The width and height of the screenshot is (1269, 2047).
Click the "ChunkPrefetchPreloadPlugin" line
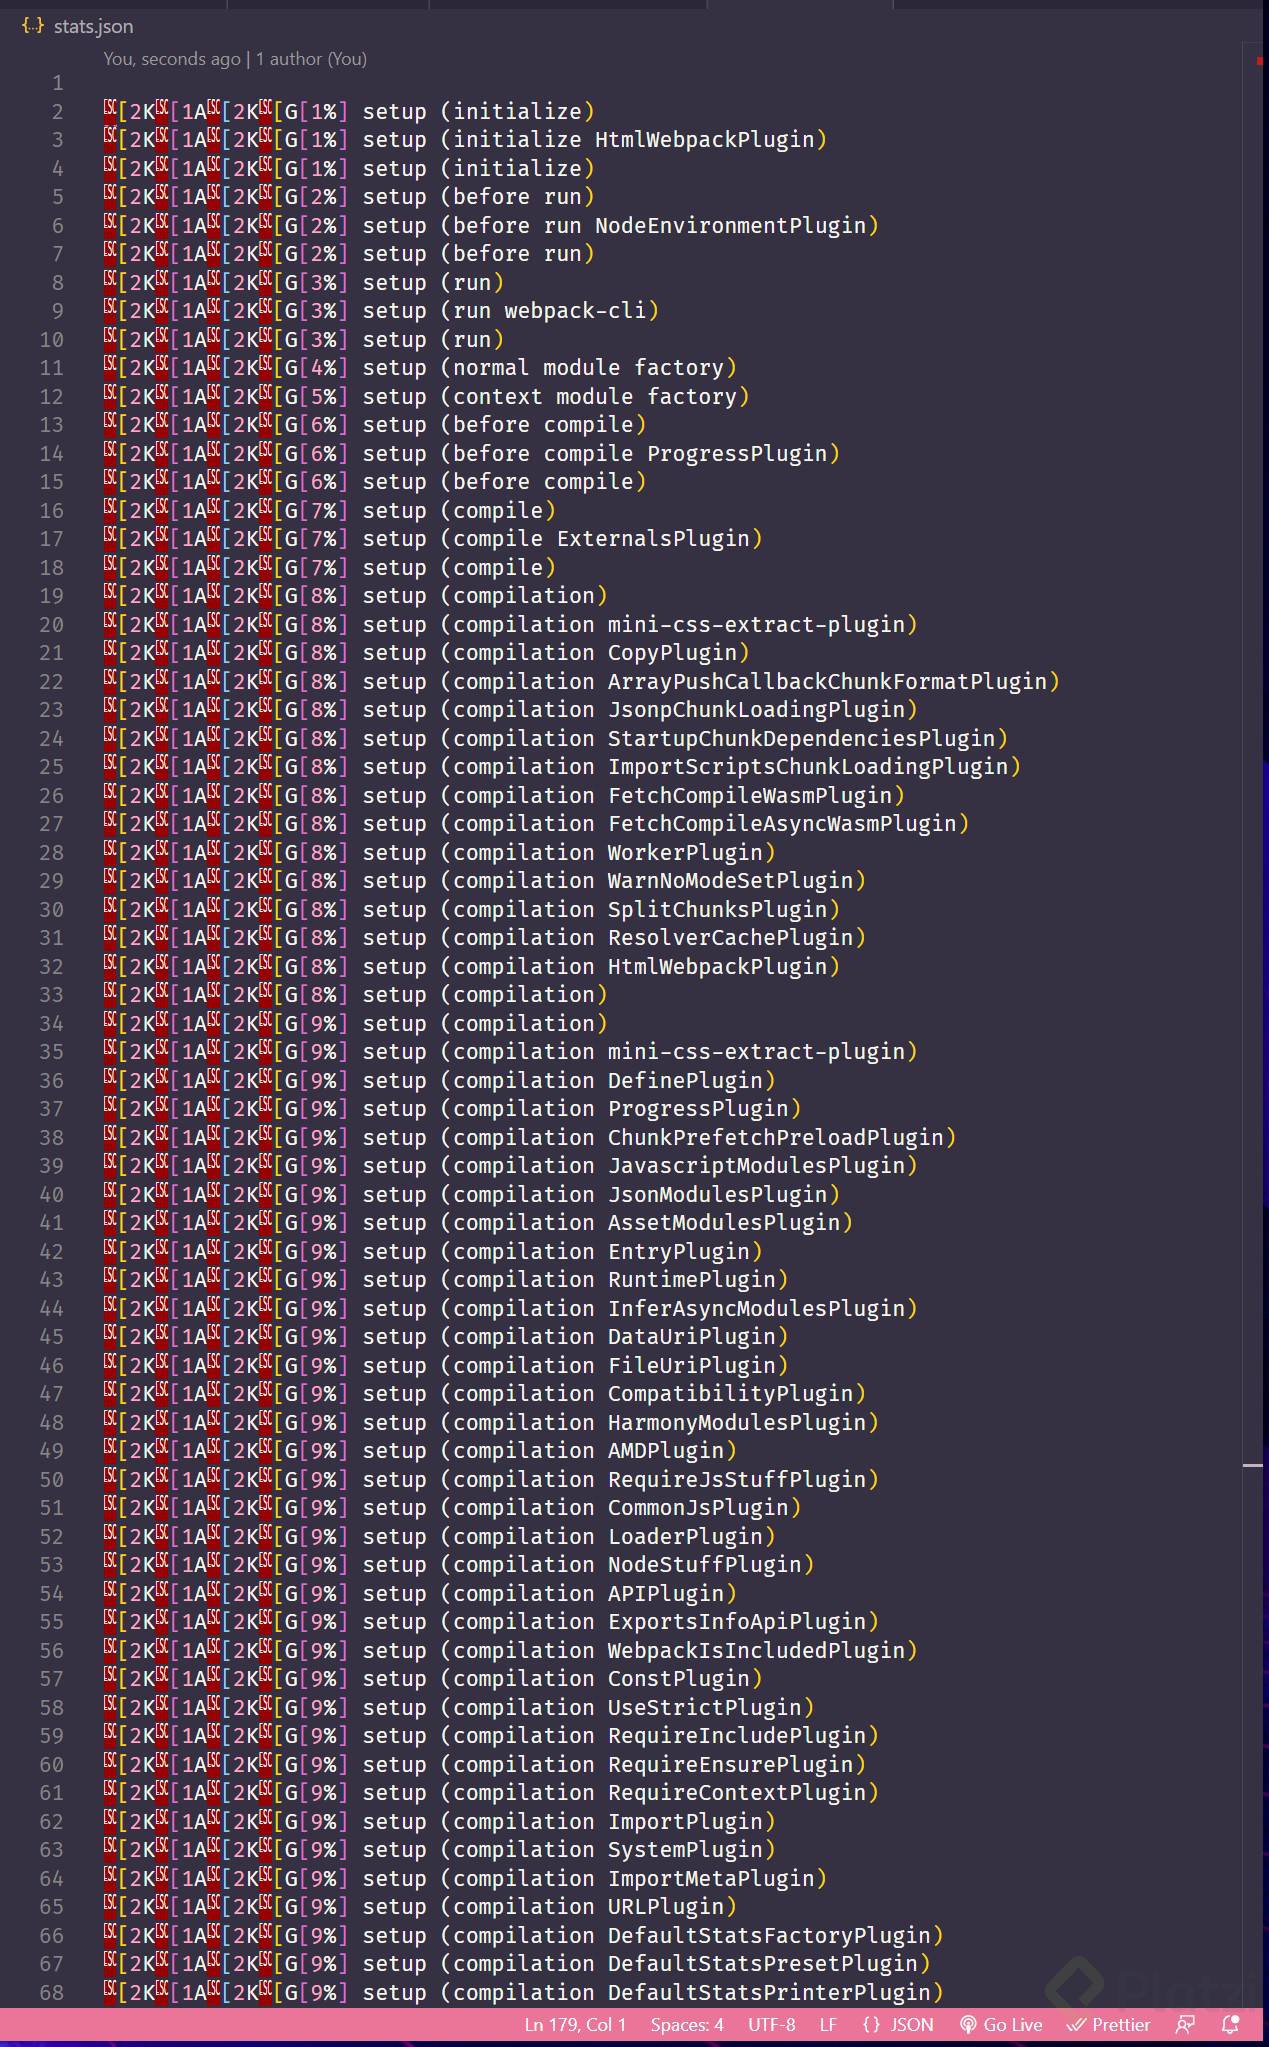(530, 1138)
